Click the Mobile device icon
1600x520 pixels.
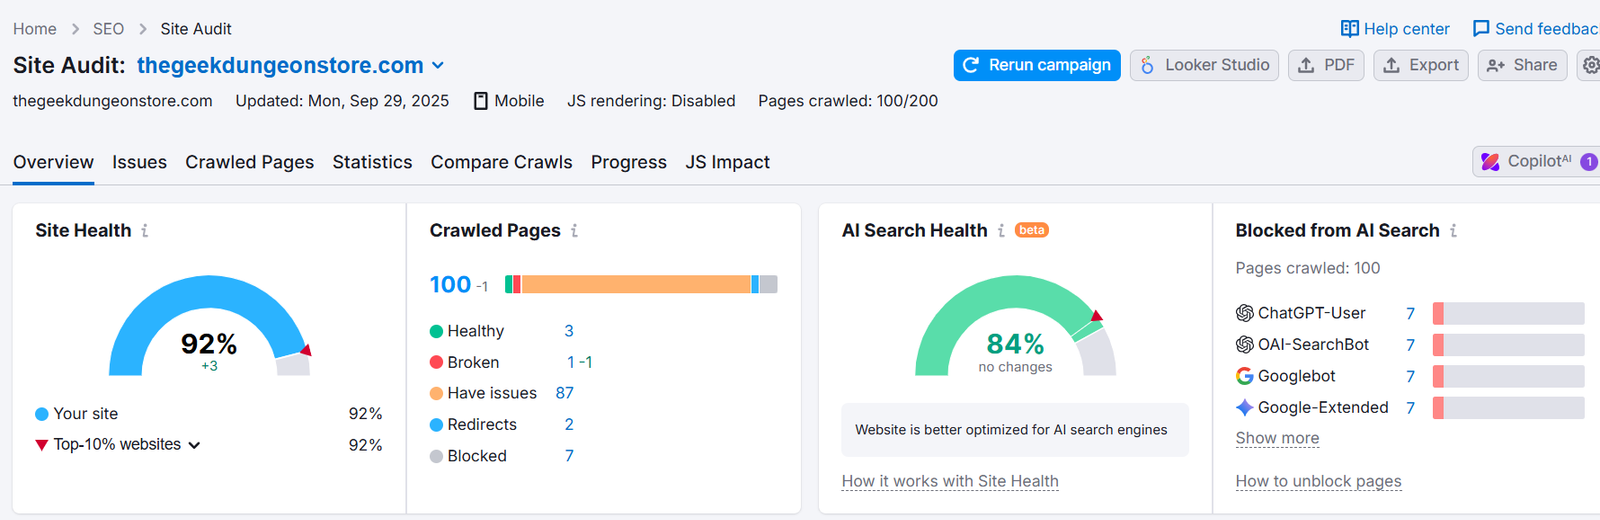[480, 101]
